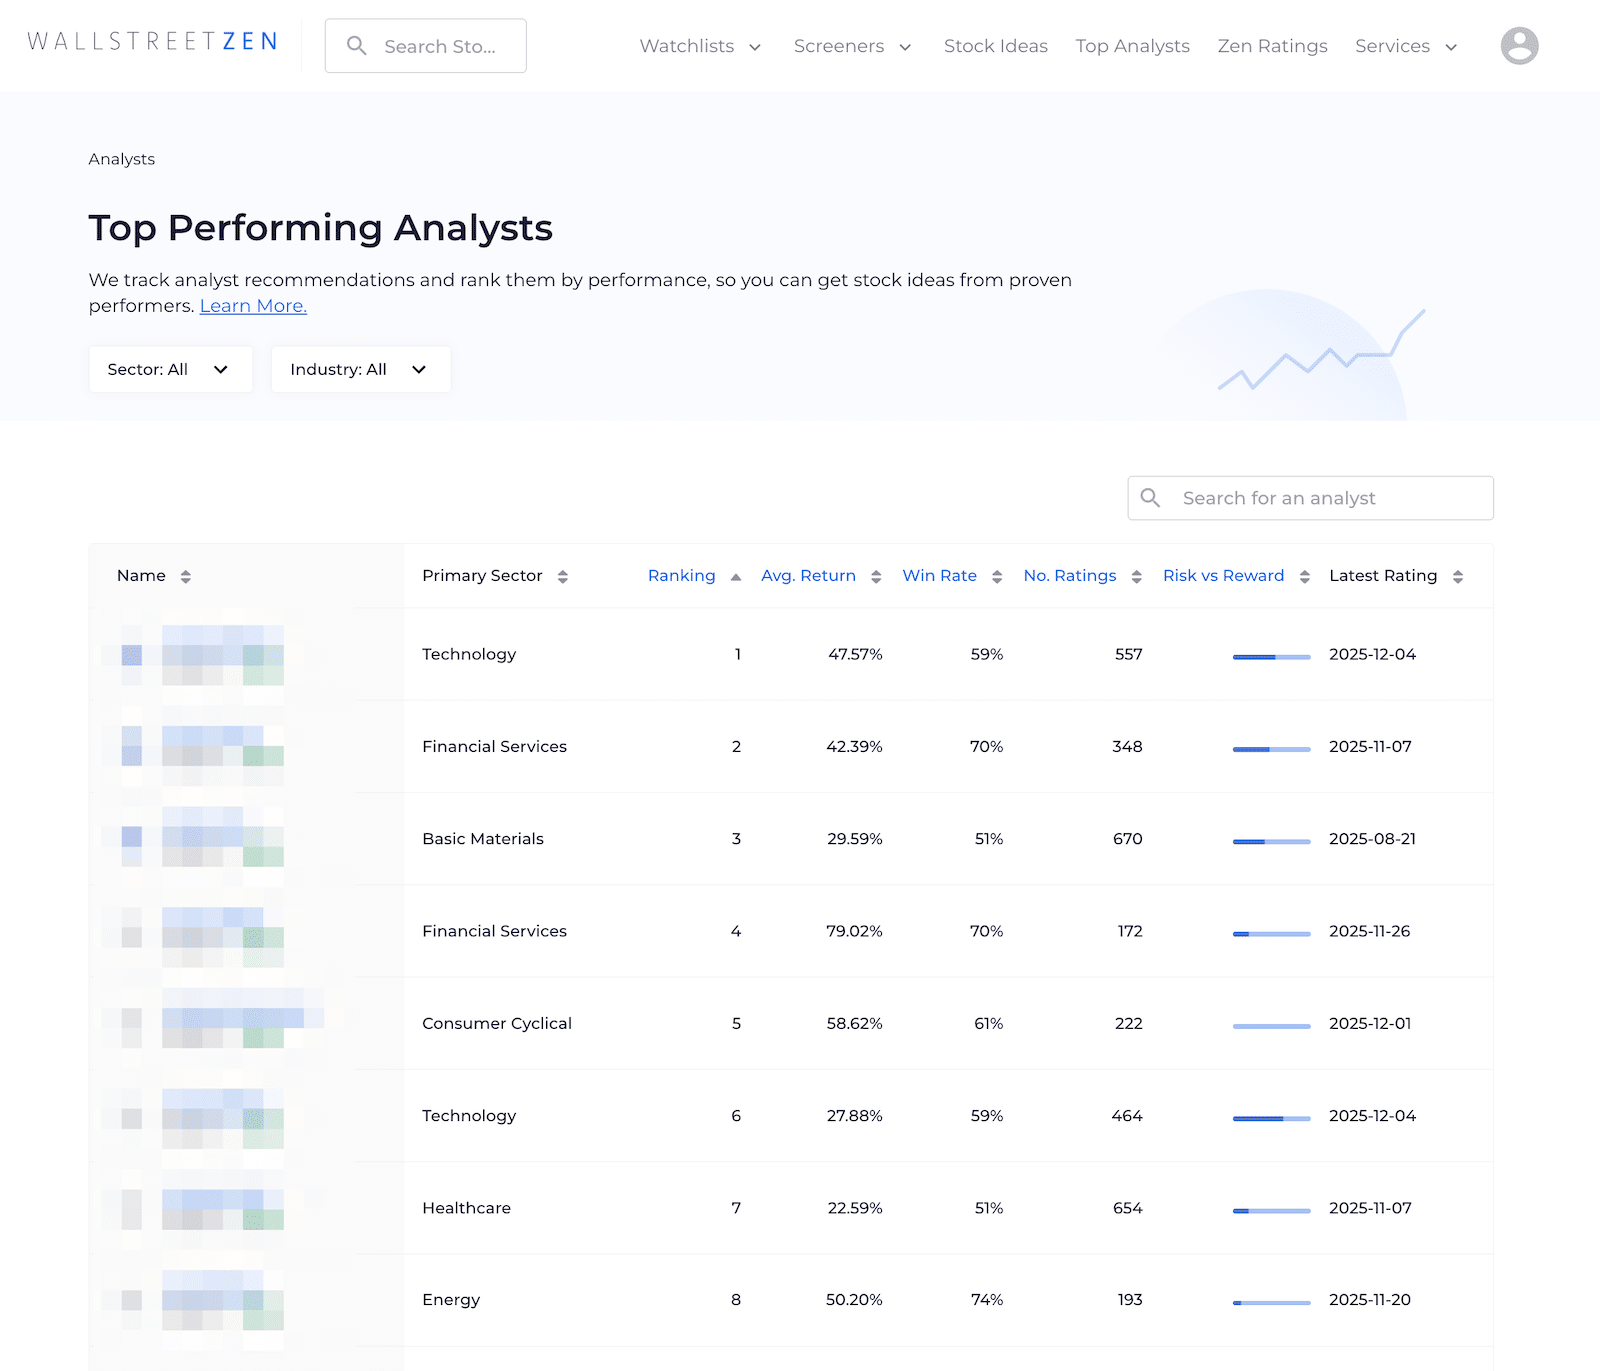Follow the Learn More link
This screenshot has width=1600, height=1371.
coord(253,306)
